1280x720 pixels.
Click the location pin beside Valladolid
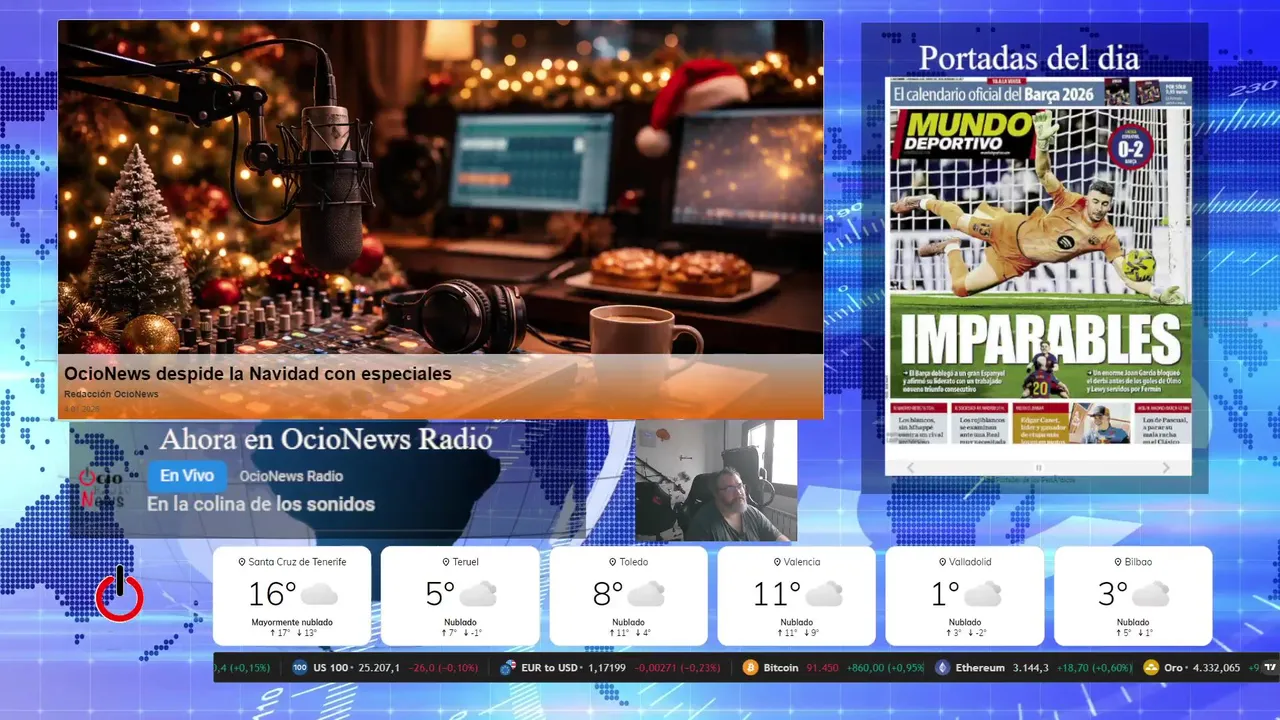tap(942, 562)
